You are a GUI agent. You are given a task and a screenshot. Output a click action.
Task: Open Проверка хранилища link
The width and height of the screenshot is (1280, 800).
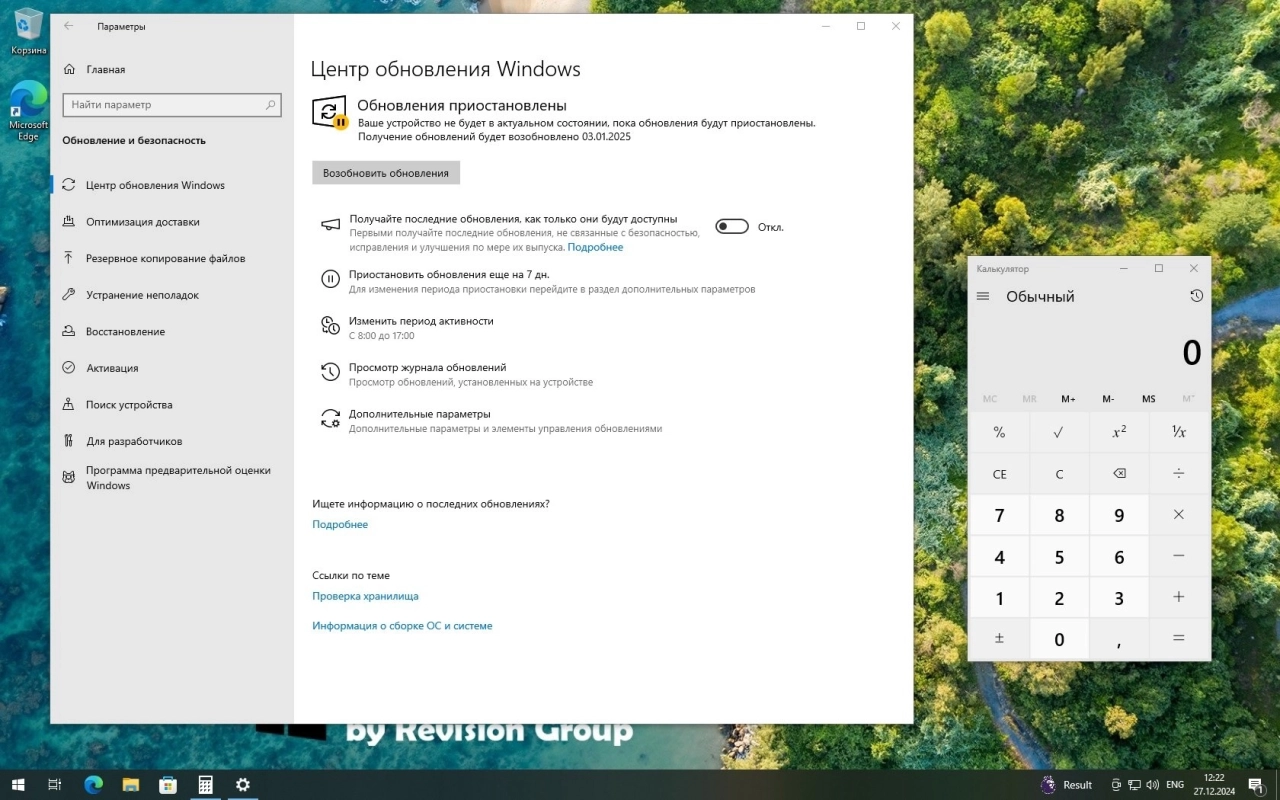tap(365, 596)
